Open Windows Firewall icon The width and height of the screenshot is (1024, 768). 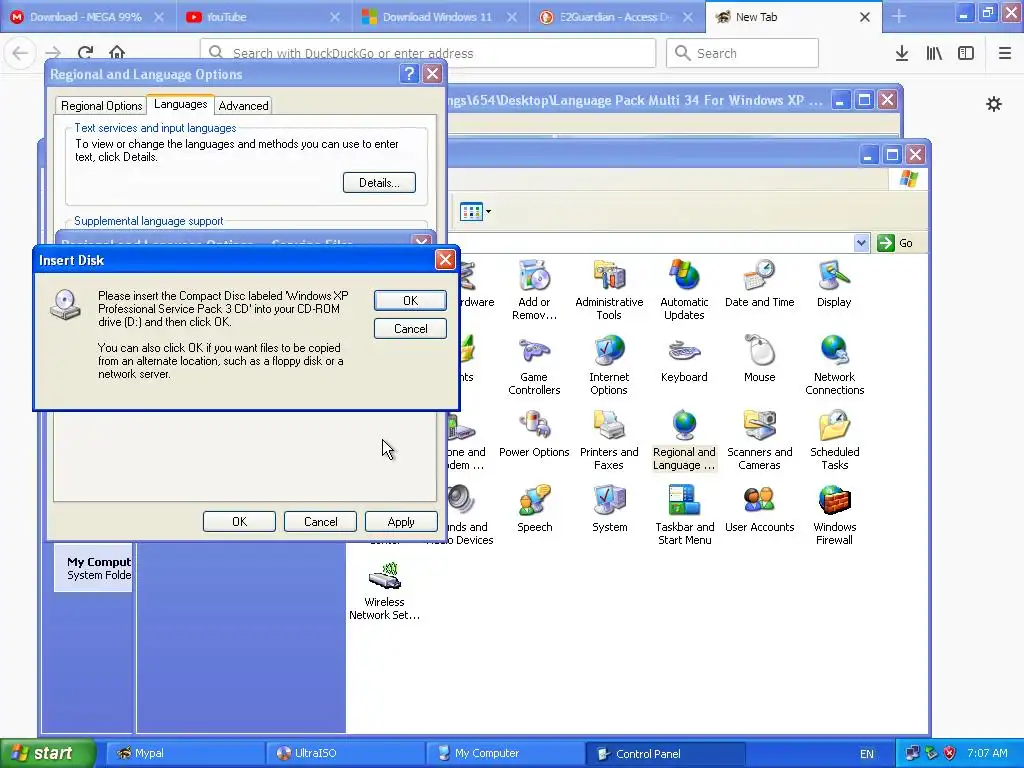(835, 515)
